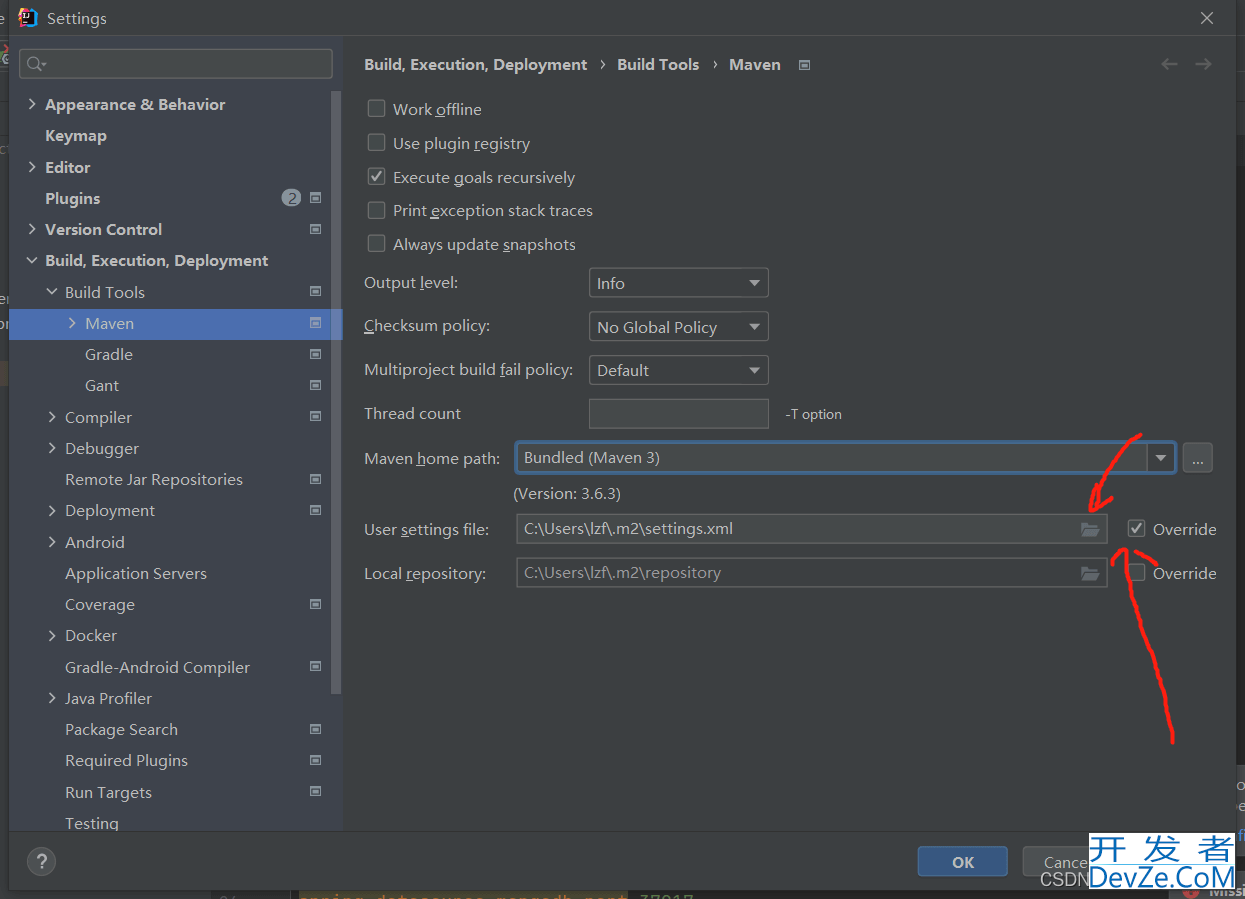This screenshot has width=1245, height=899.
Task: Click the folder icon for User settings file
Action: pyautogui.click(x=1090, y=529)
